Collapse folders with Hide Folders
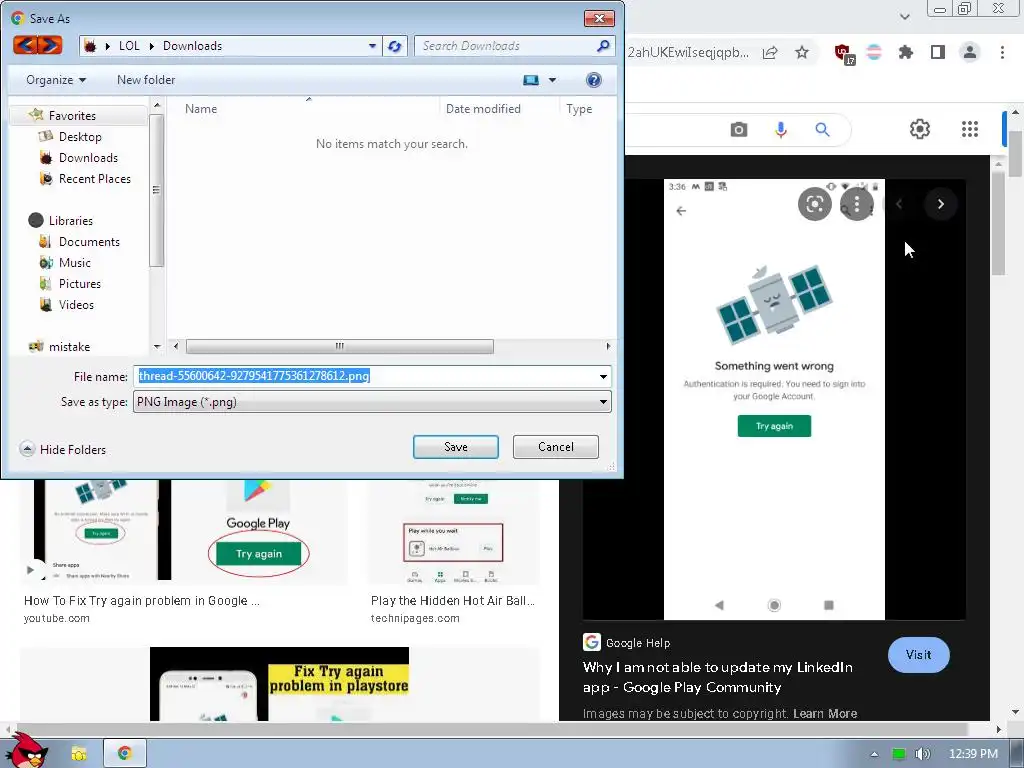 pyautogui.click(x=63, y=449)
